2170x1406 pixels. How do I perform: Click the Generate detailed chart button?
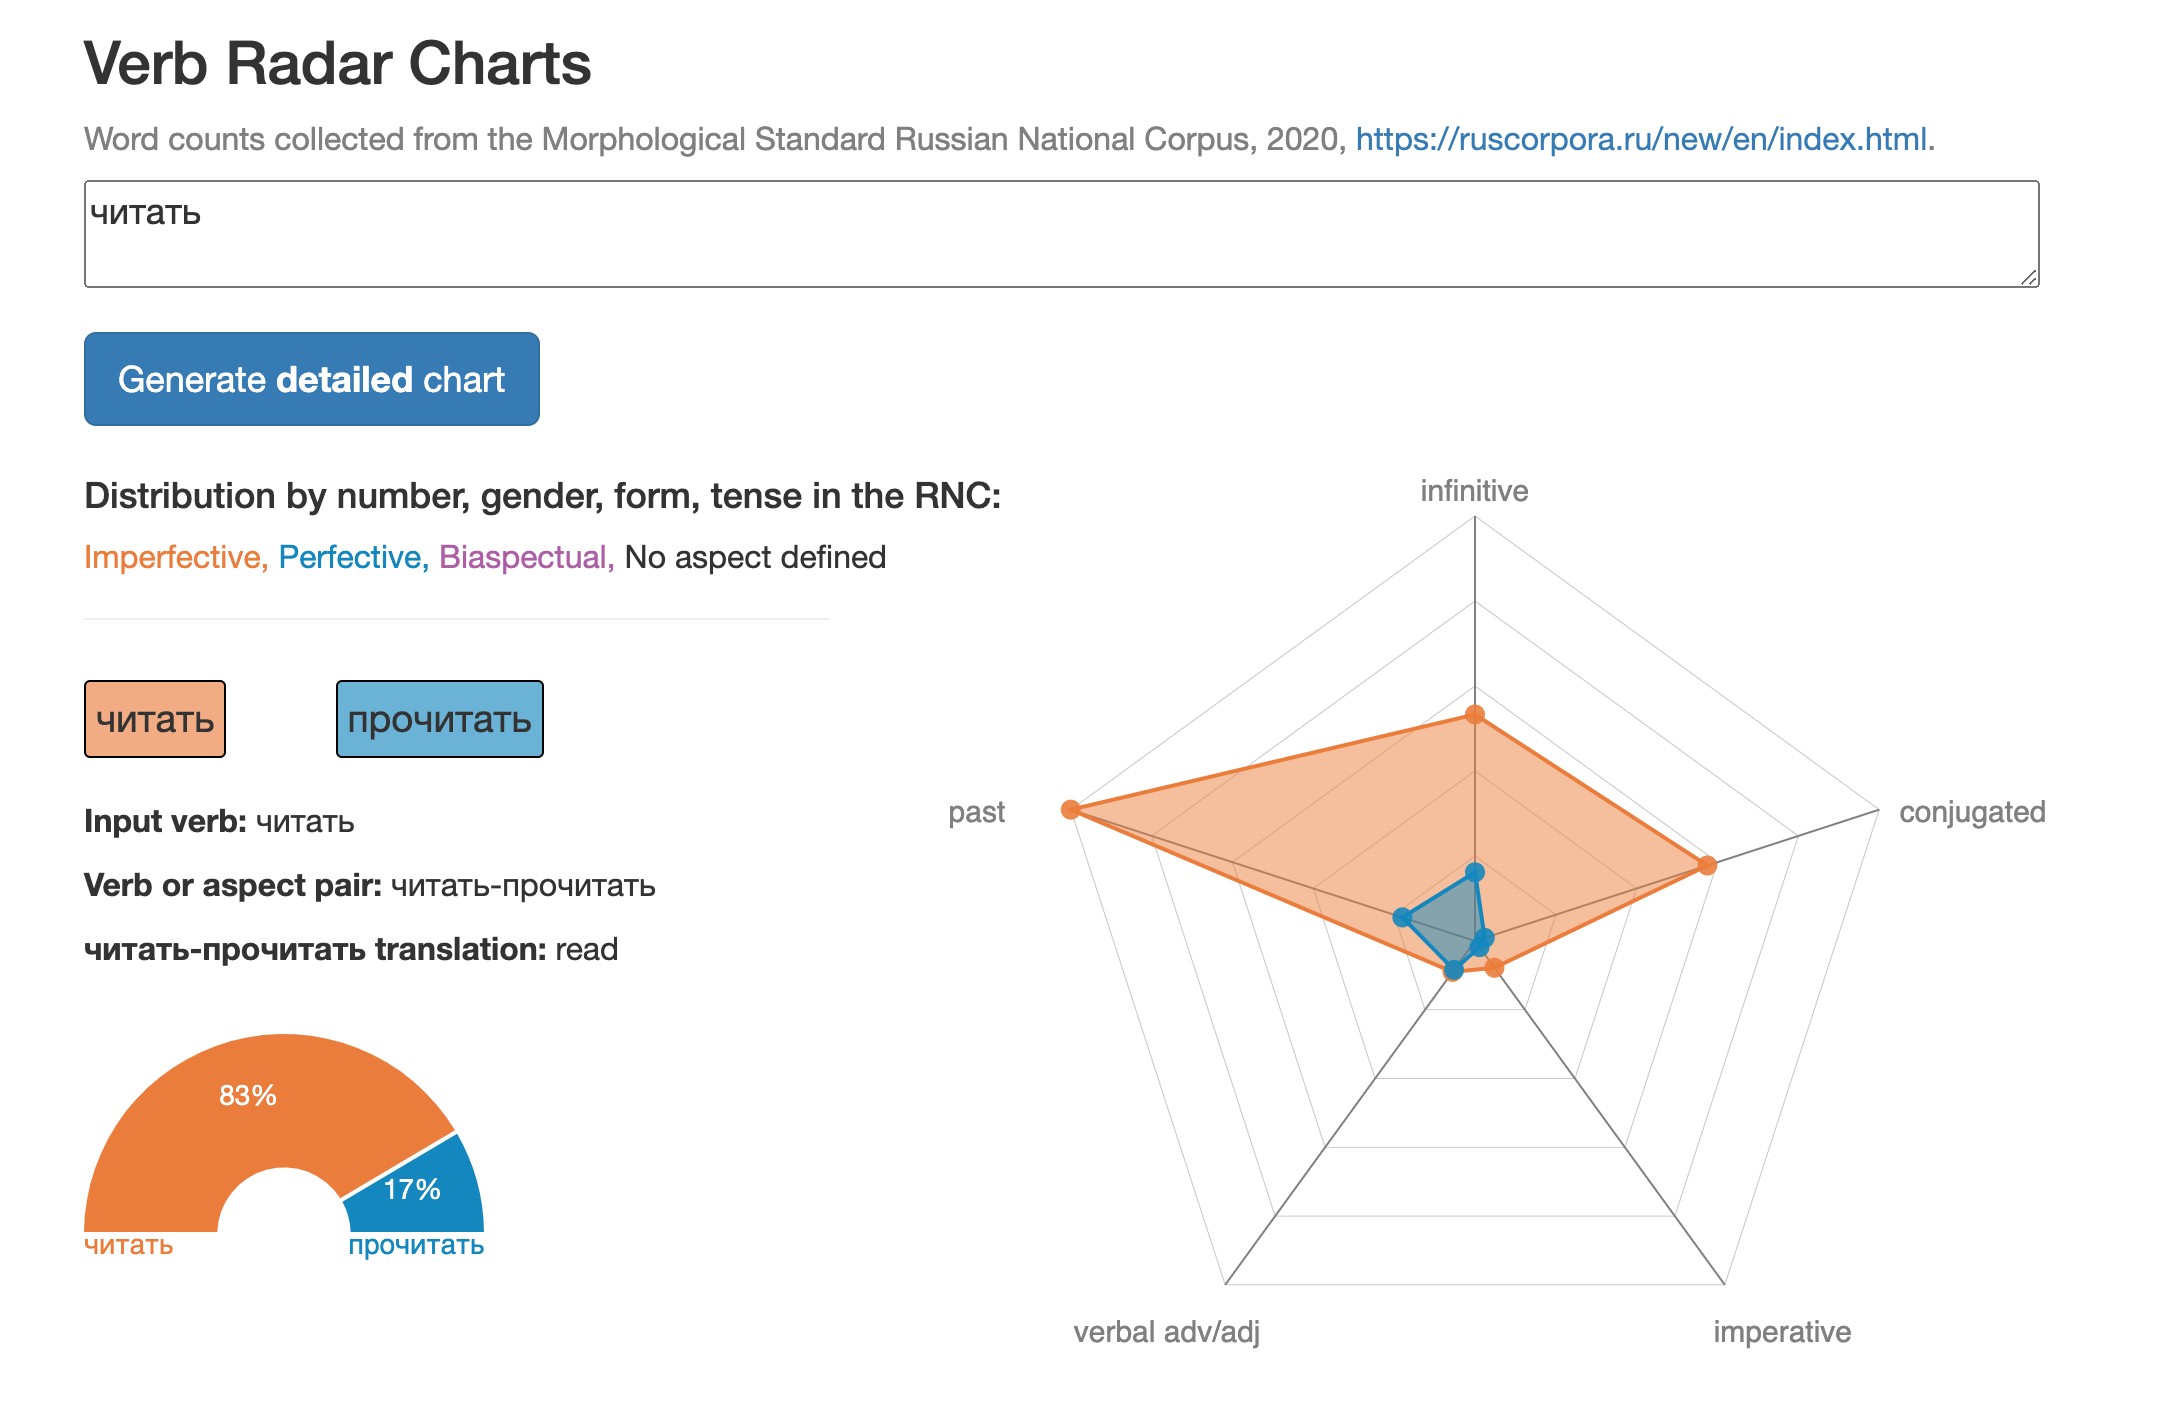click(x=312, y=379)
